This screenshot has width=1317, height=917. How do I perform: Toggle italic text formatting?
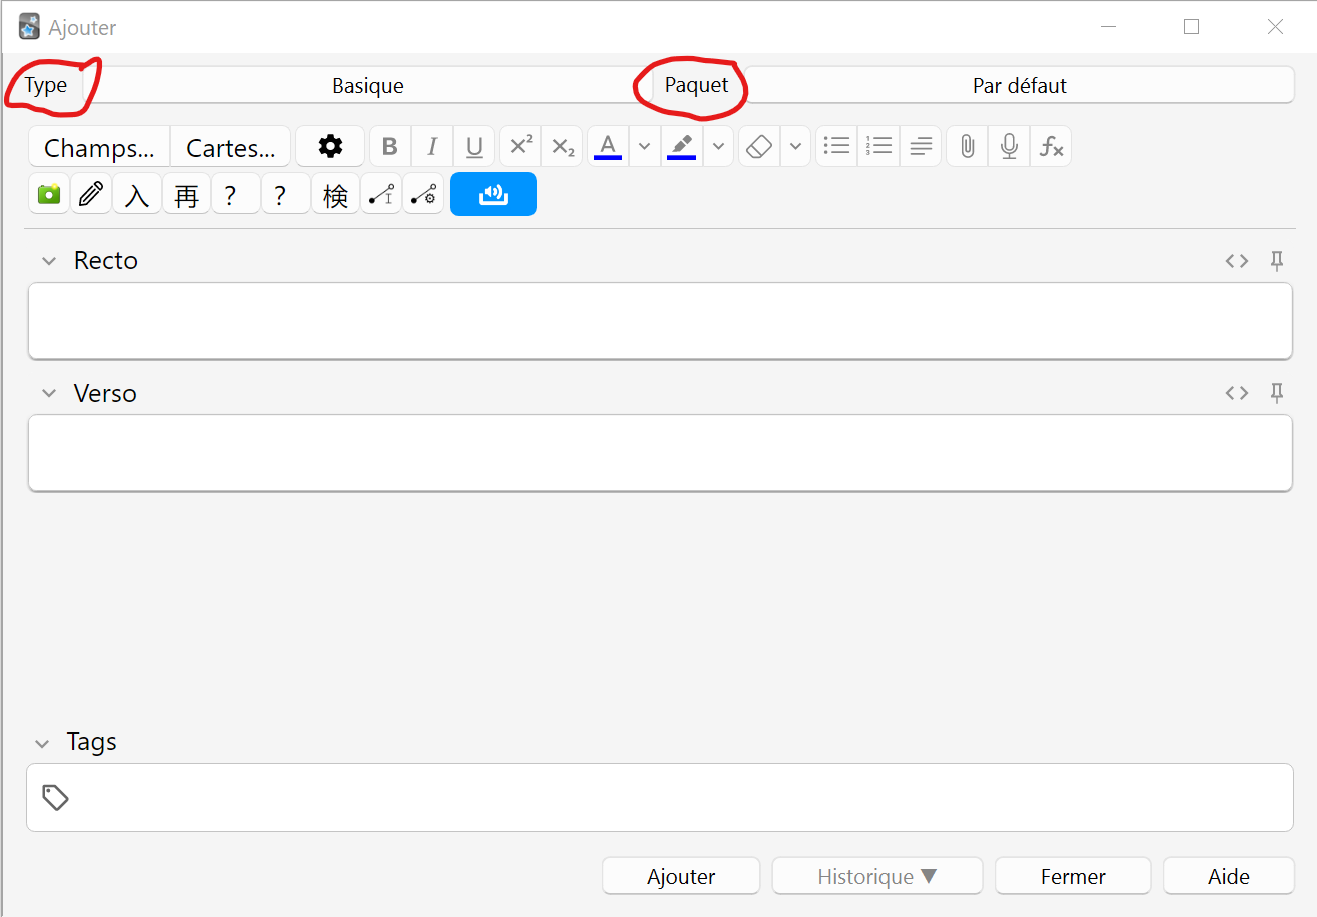pyautogui.click(x=432, y=146)
